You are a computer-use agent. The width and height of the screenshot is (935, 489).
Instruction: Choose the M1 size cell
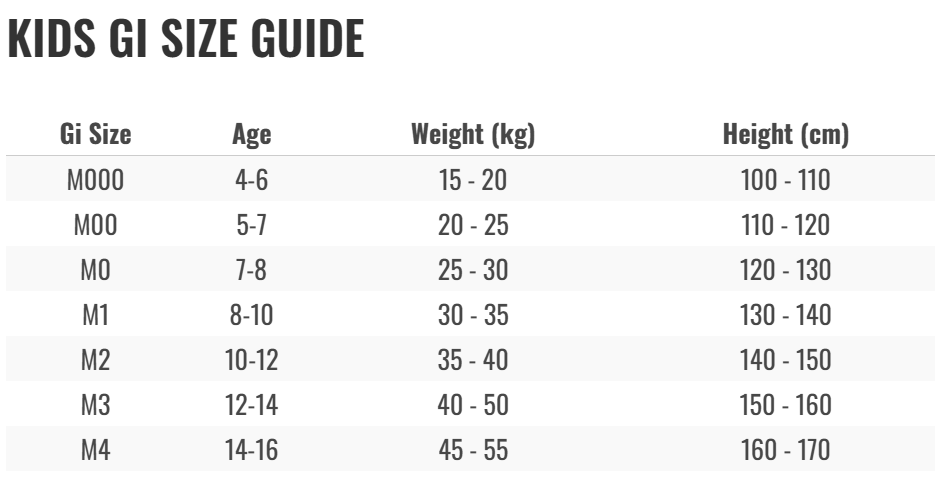coord(95,315)
